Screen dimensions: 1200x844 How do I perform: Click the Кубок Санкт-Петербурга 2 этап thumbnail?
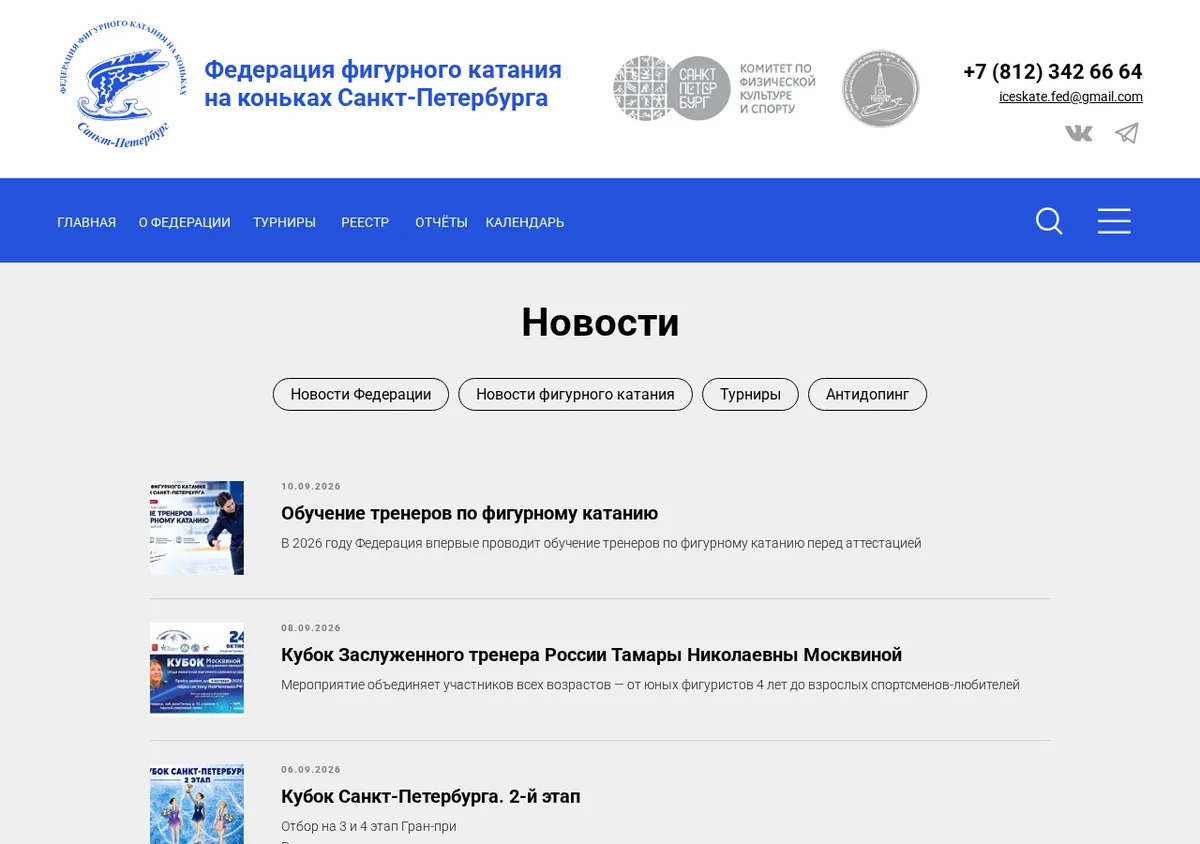[x=197, y=804]
